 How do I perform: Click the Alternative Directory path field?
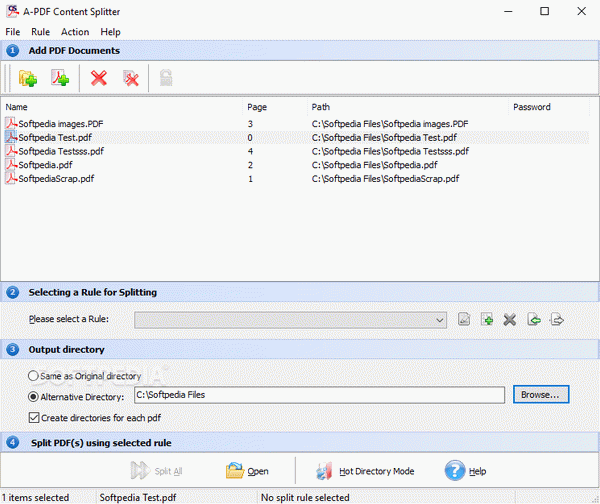(x=319, y=395)
